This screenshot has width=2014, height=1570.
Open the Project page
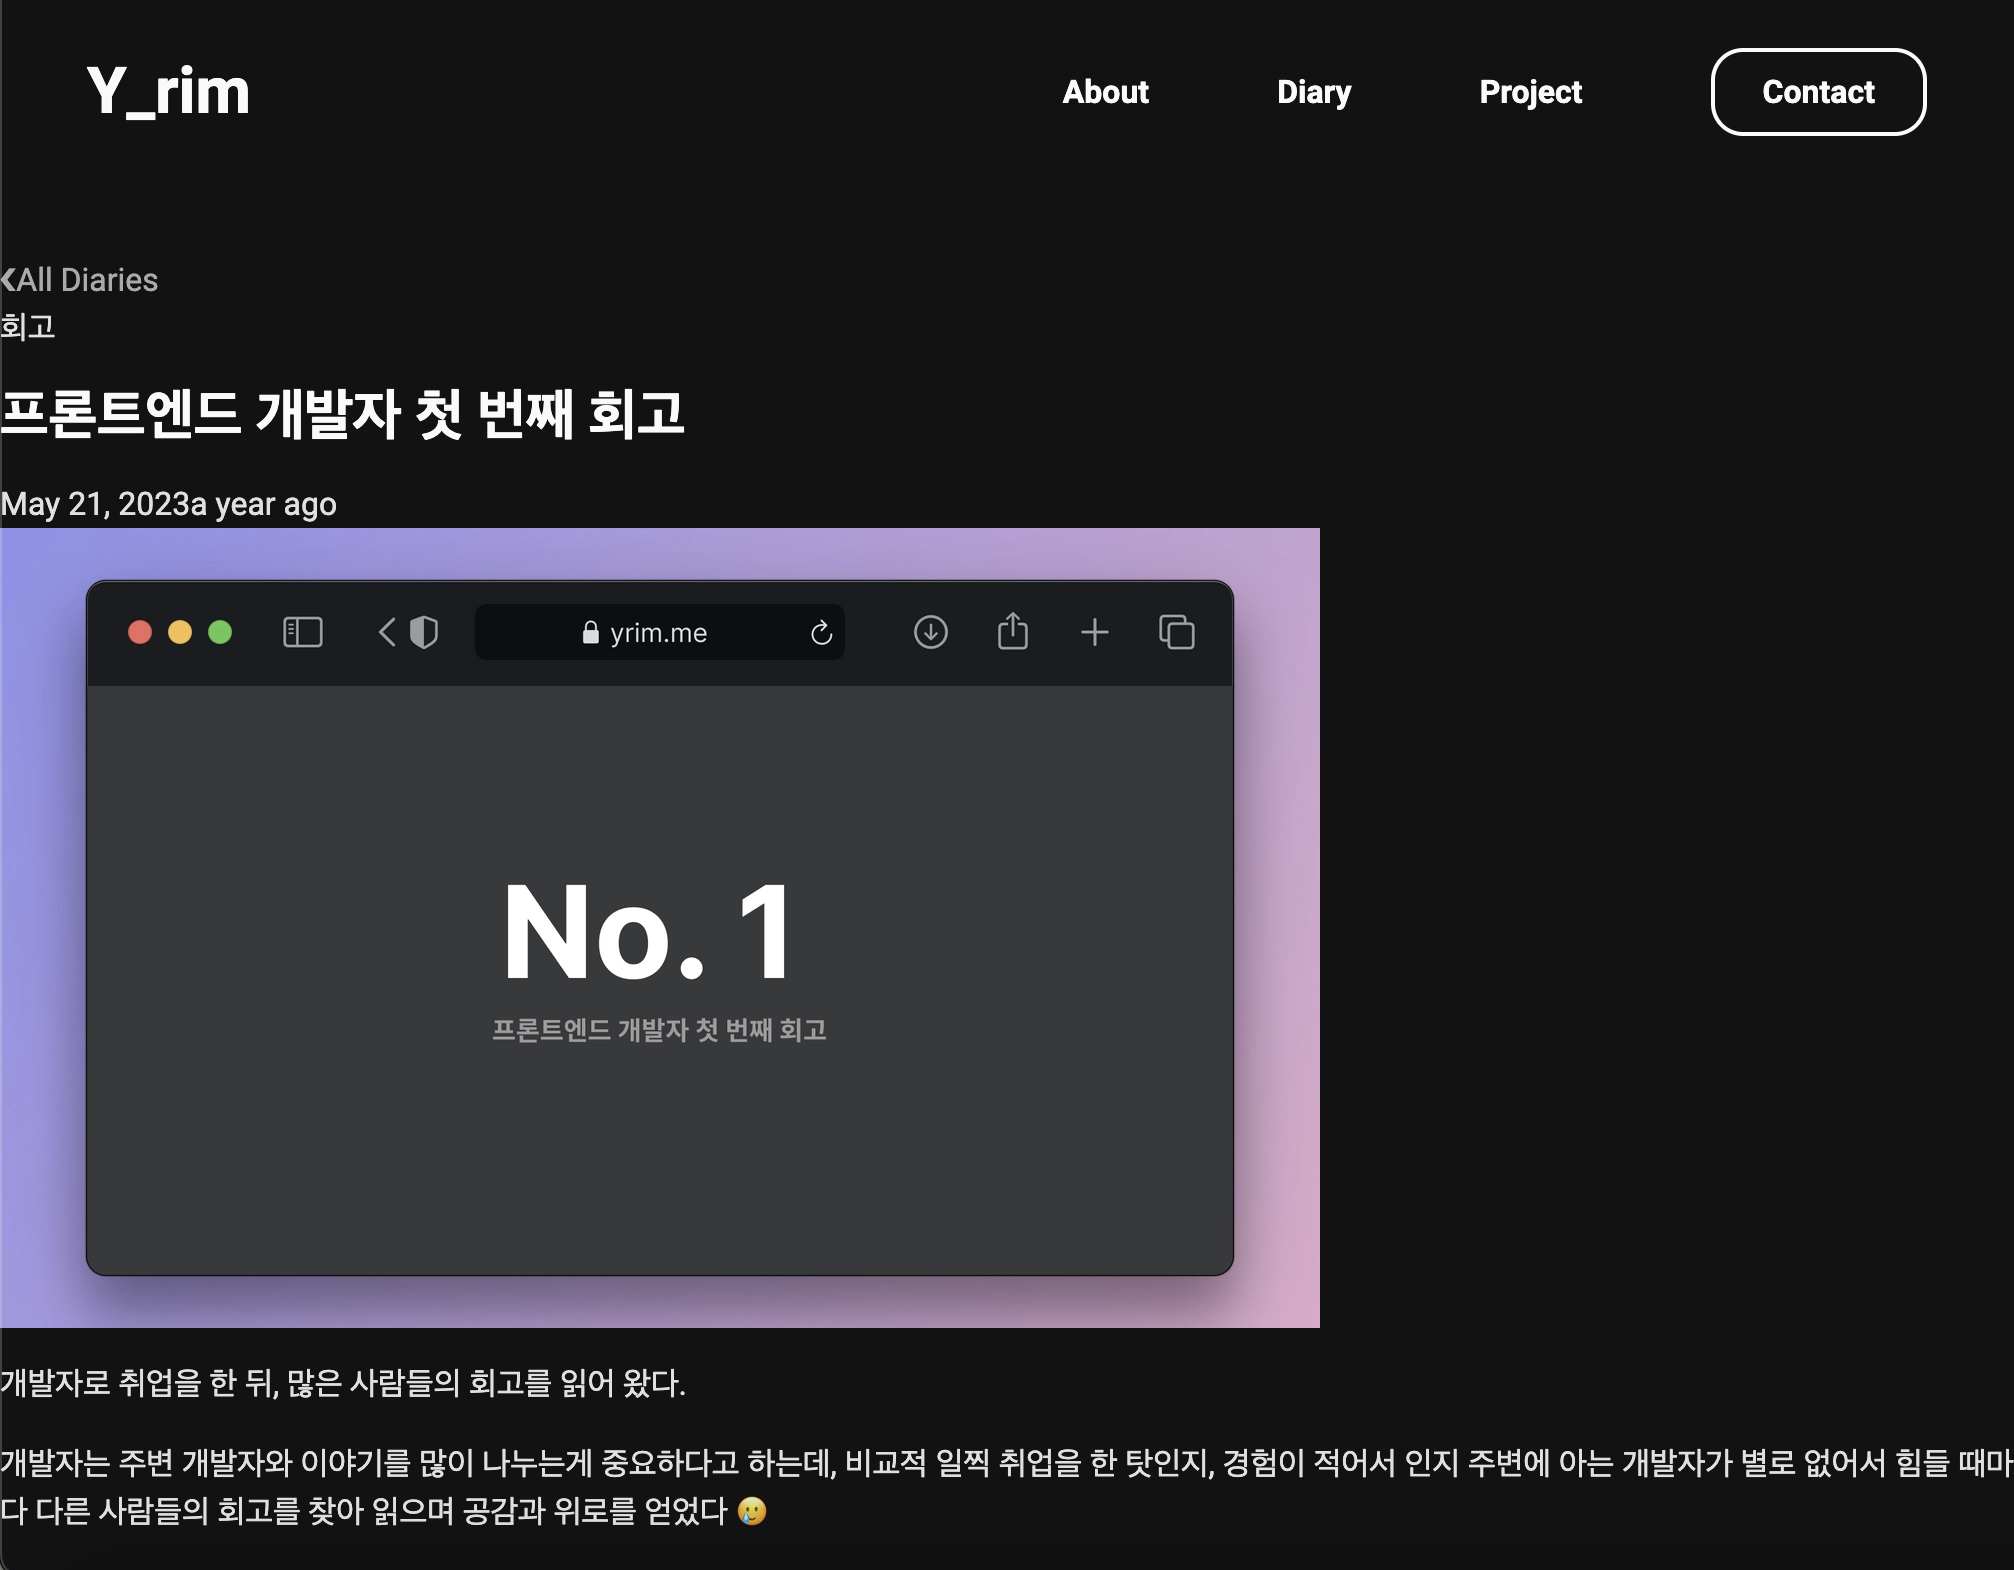tap(1530, 92)
